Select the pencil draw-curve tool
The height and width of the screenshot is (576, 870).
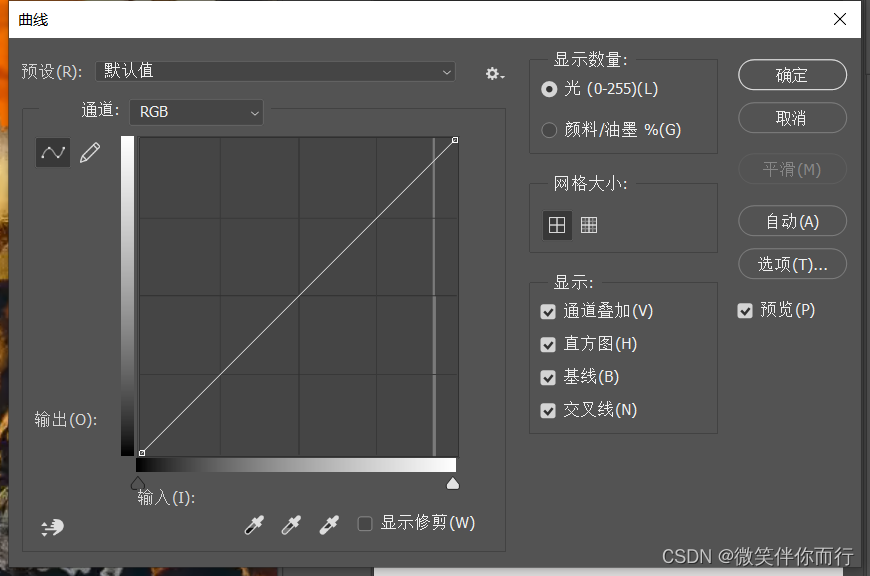pos(90,153)
